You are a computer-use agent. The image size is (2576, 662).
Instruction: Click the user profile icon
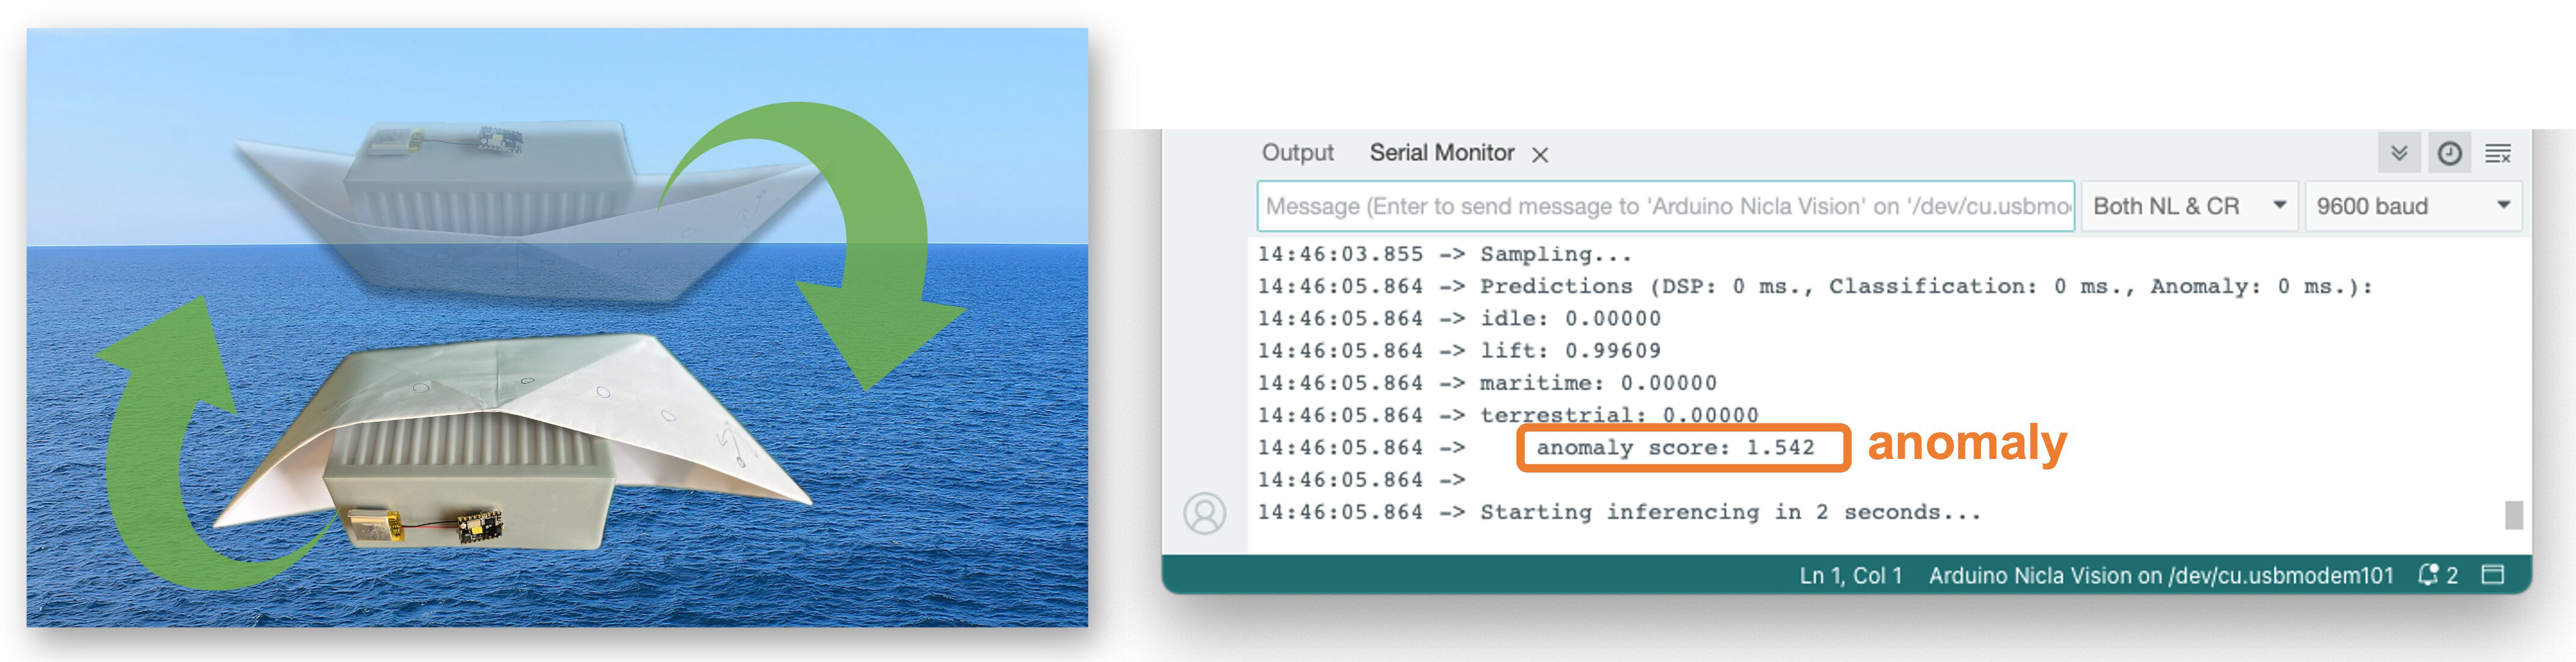pyautogui.click(x=1204, y=513)
